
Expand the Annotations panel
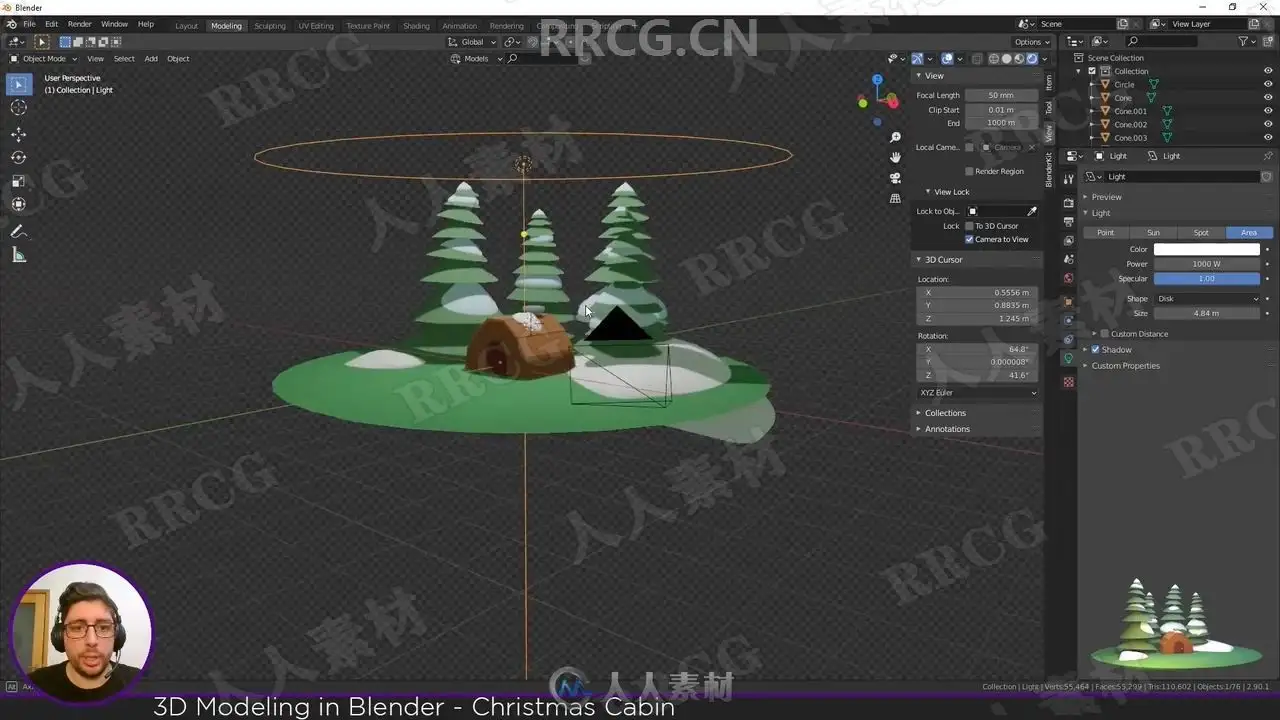tap(947, 429)
